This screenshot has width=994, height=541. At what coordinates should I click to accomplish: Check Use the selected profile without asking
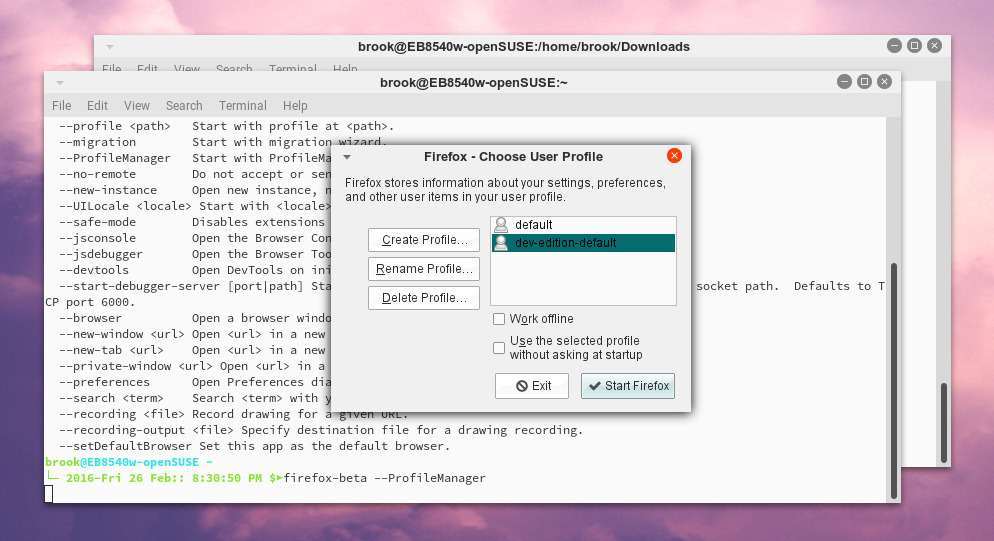point(499,348)
